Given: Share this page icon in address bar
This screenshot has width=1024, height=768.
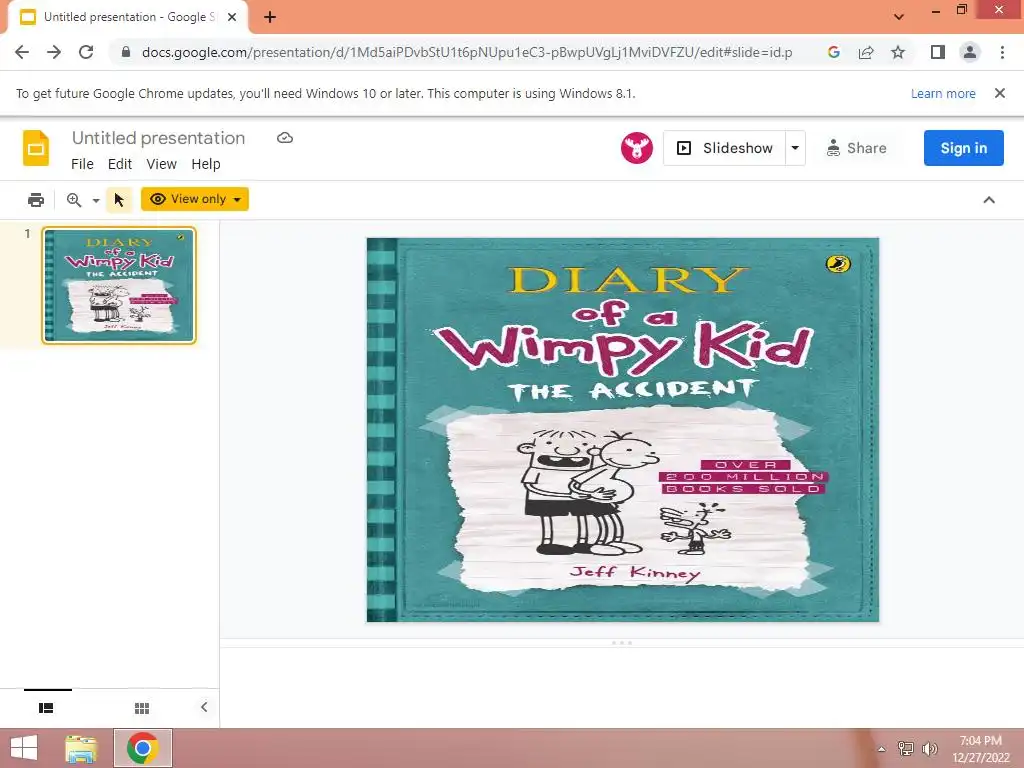Looking at the screenshot, I should [x=866, y=52].
